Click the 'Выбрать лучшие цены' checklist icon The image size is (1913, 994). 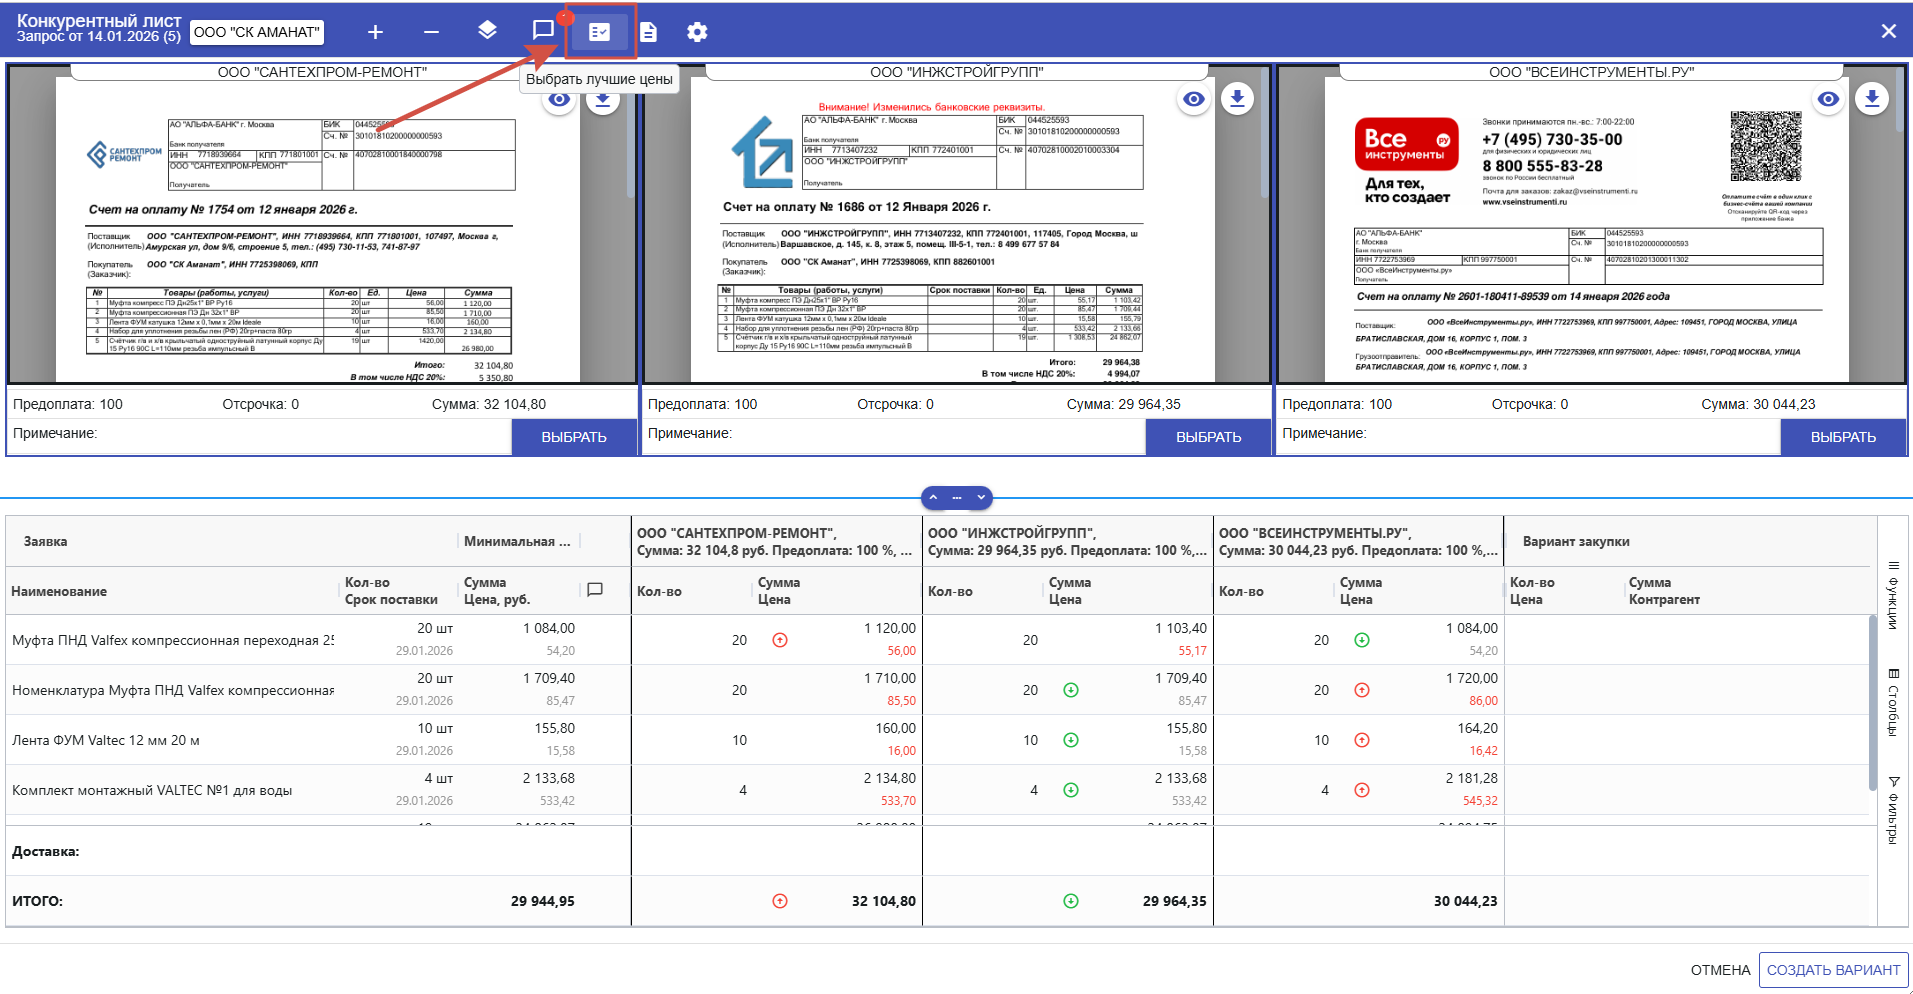pyautogui.click(x=599, y=32)
